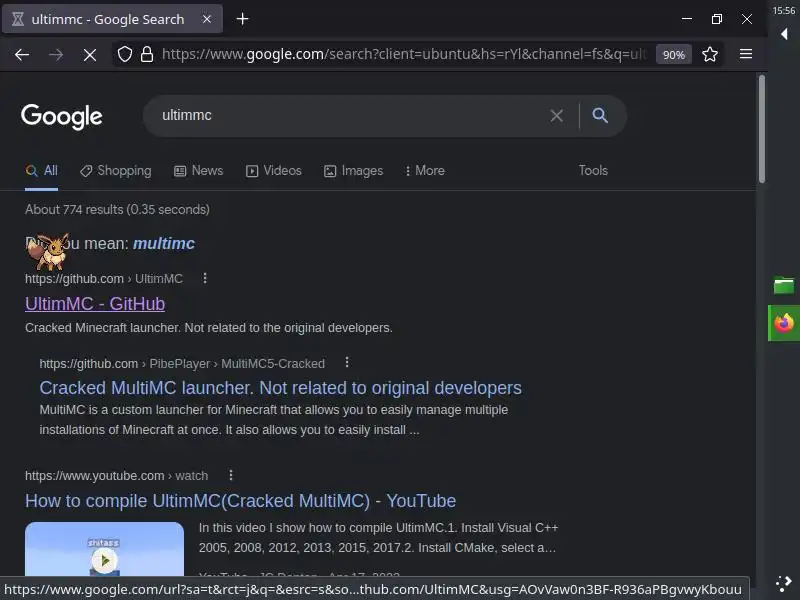Go back with the browser back arrow

point(22,54)
